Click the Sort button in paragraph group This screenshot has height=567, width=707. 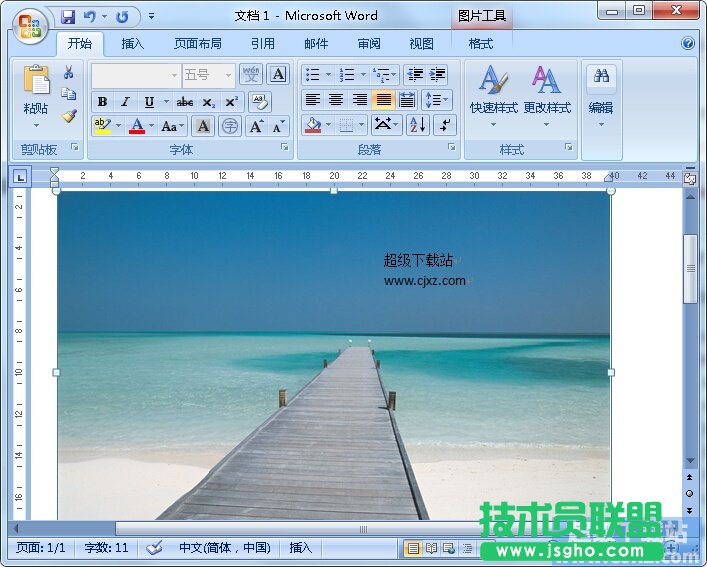coord(417,125)
